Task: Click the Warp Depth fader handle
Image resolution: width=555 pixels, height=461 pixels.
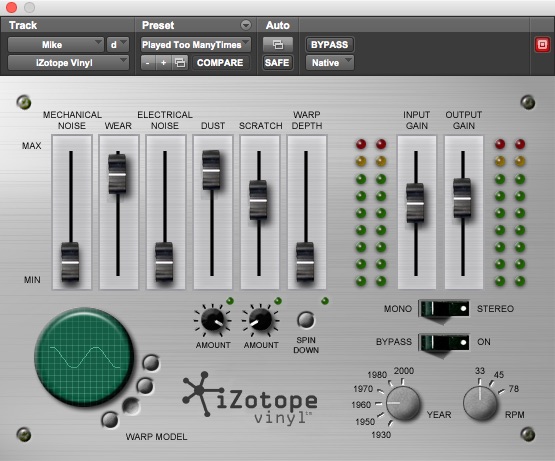Action: coord(305,262)
